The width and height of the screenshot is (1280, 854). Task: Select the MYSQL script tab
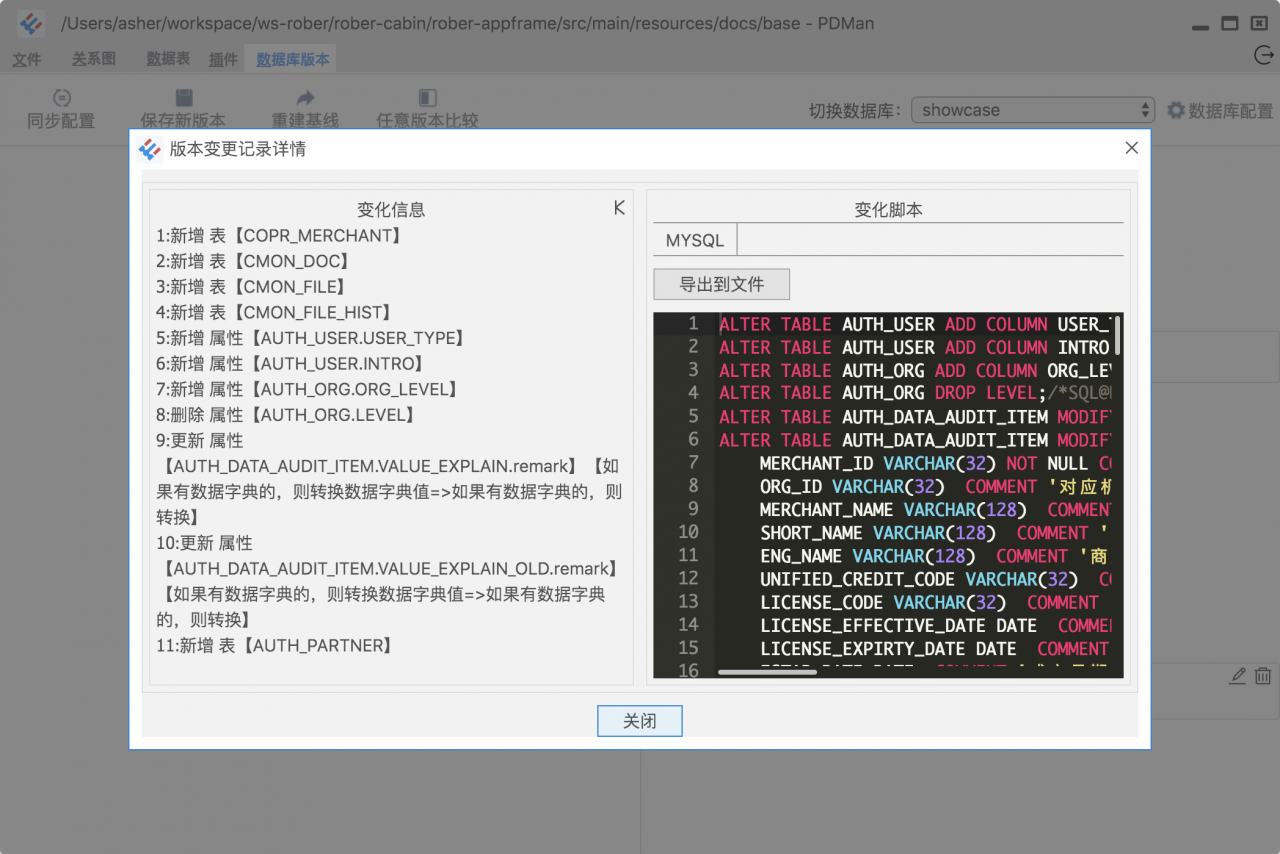pos(694,241)
